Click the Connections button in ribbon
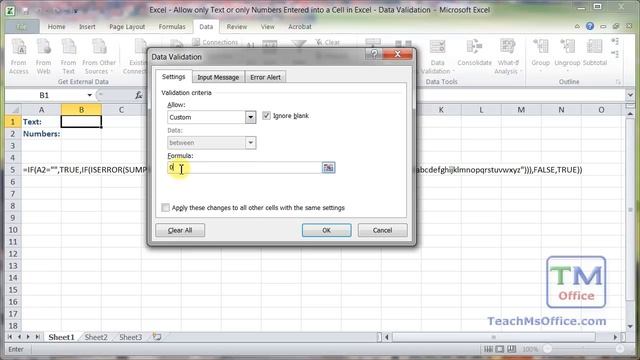The image size is (640, 360). click(215, 42)
